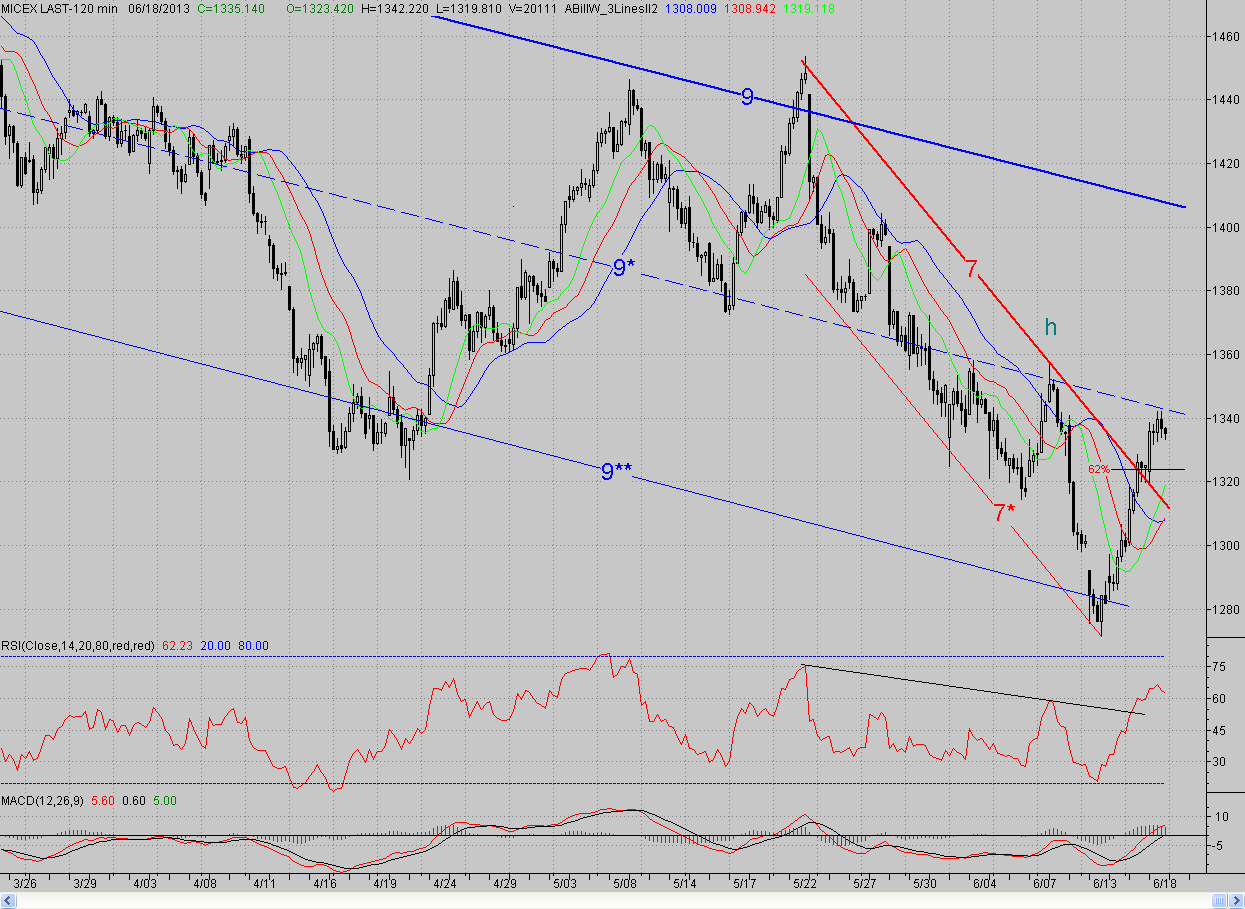
Task: Click the price axis level '1460'
Action: tap(1225, 37)
